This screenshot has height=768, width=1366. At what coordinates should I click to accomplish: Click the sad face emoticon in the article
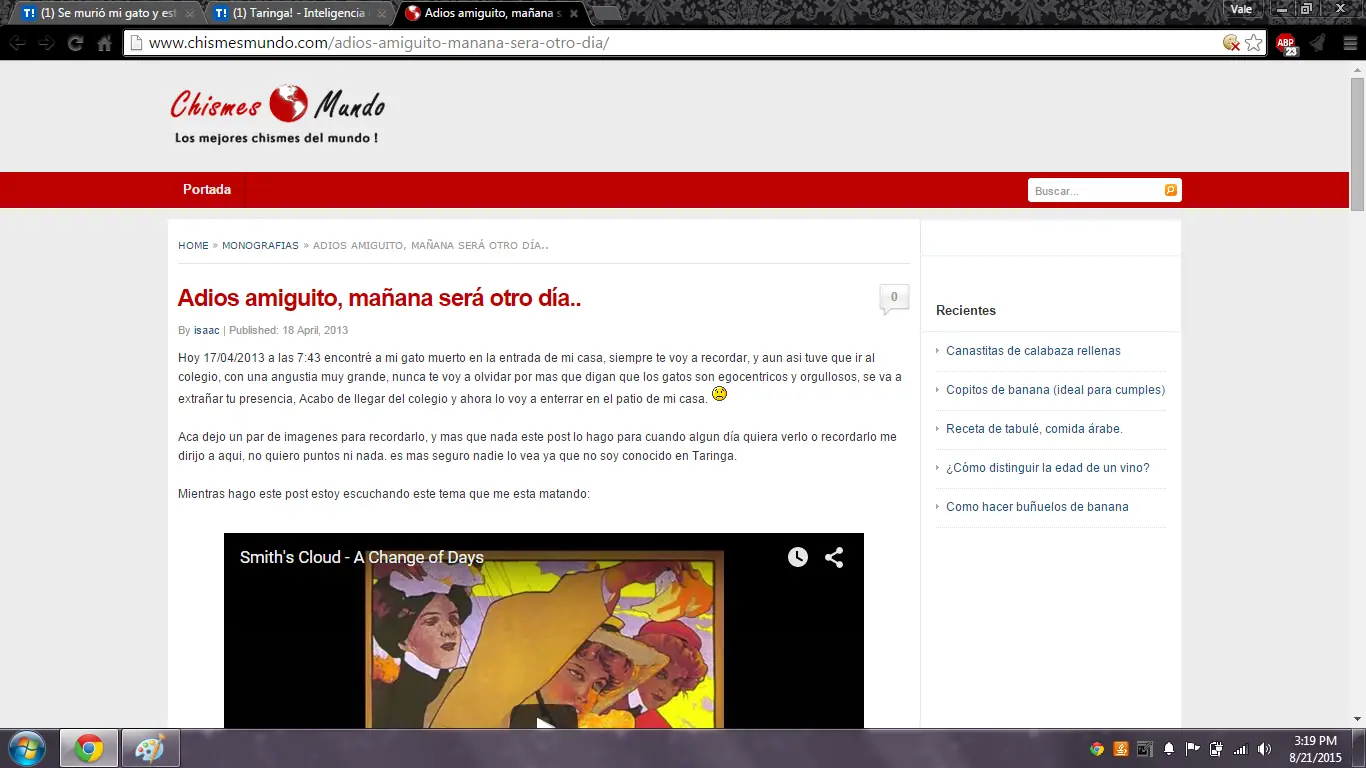[x=719, y=394]
